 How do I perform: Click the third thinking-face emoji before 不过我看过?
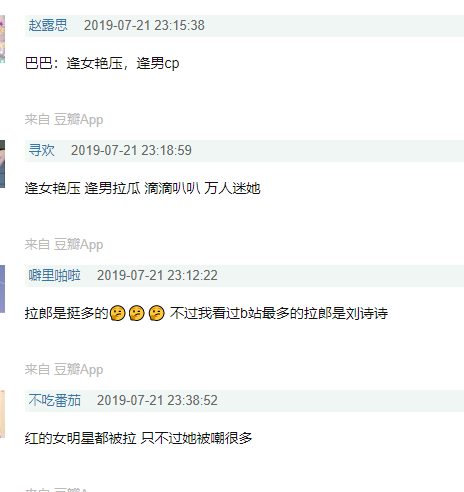(156, 313)
